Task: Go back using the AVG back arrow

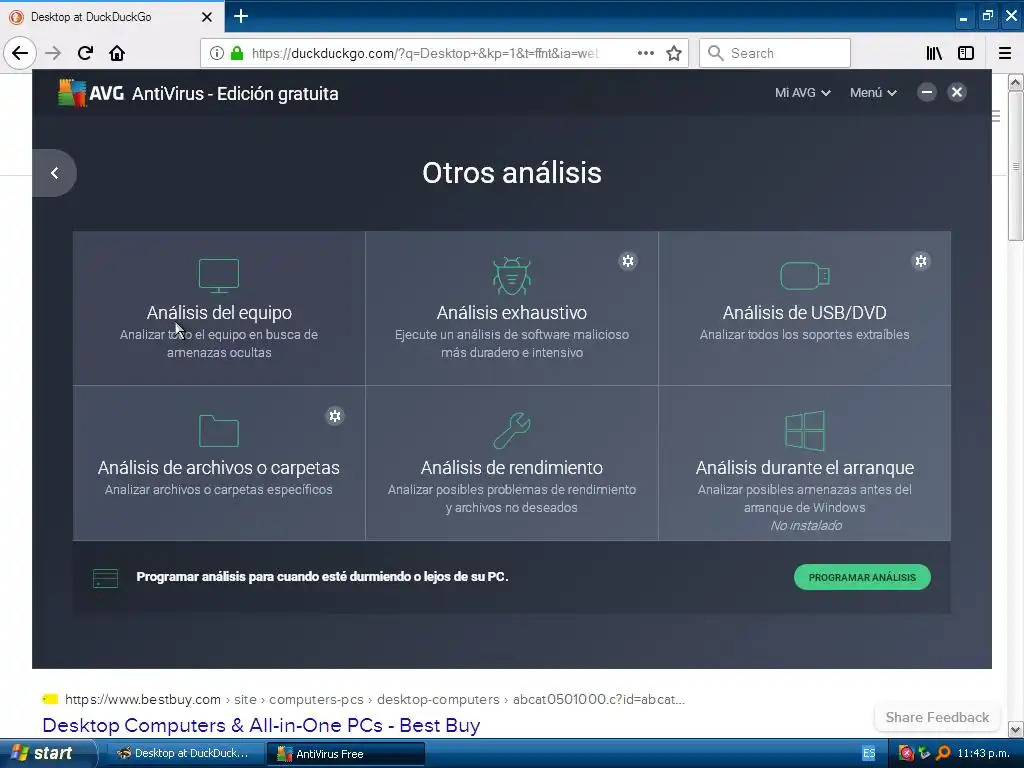Action: [x=54, y=173]
